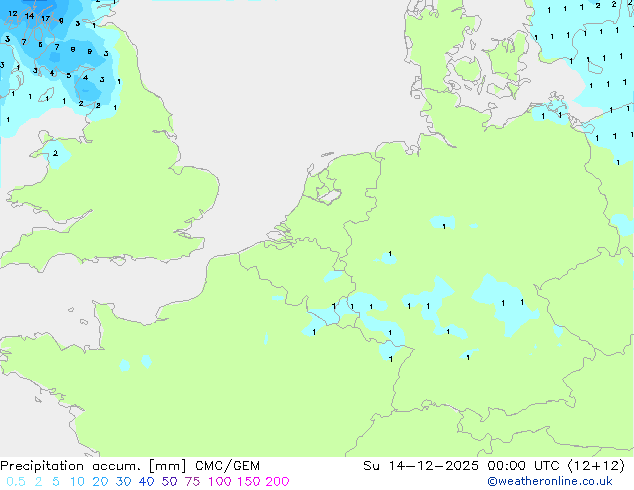The height and width of the screenshot is (490, 634).
Task: Click the CMC/GEM model label
Action: point(227,466)
